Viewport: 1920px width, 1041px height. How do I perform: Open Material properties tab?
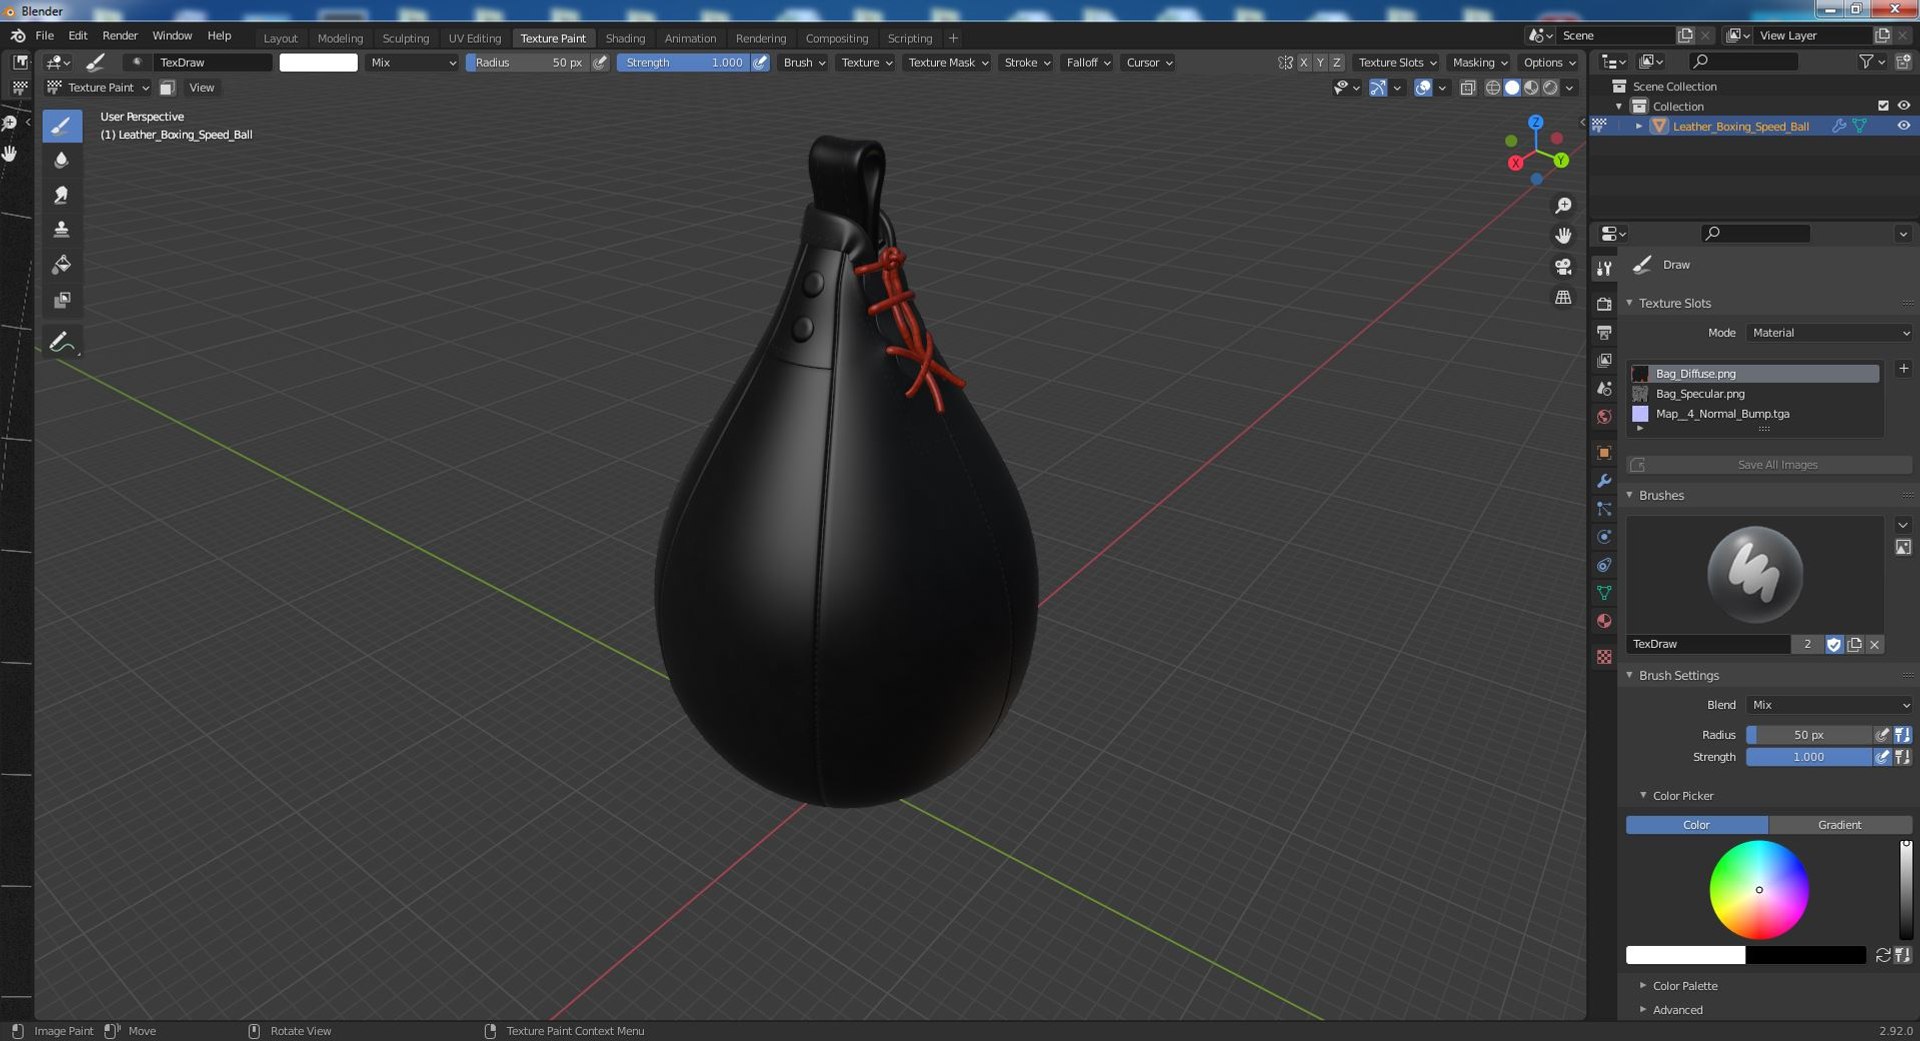pyautogui.click(x=1604, y=621)
